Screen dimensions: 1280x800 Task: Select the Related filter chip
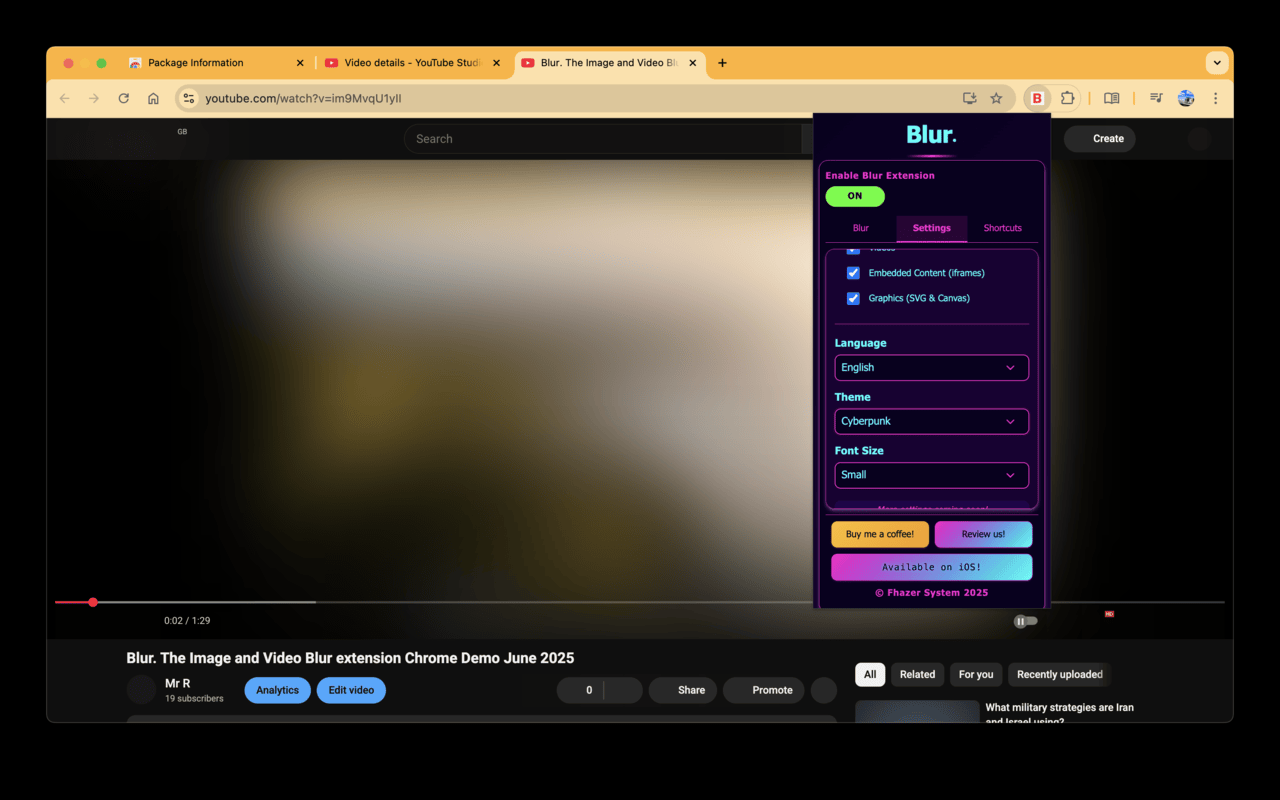[x=917, y=674]
